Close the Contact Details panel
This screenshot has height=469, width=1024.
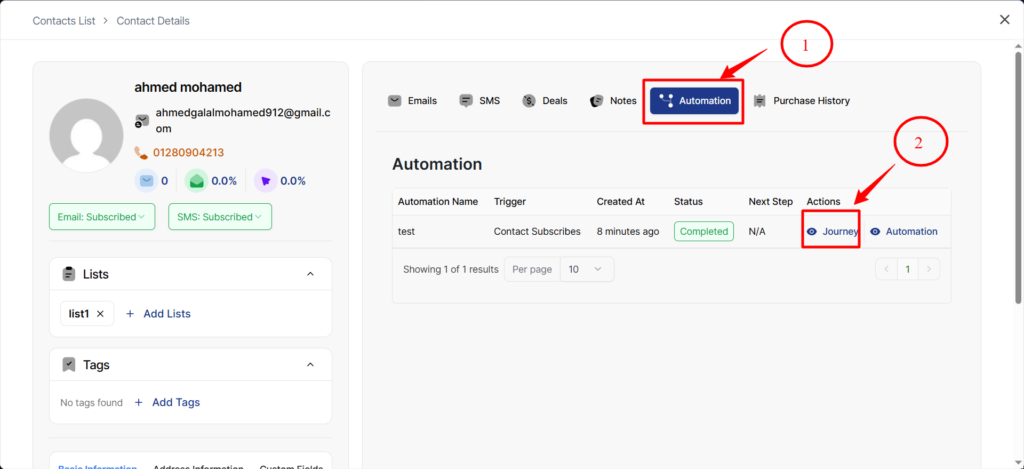1005,20
